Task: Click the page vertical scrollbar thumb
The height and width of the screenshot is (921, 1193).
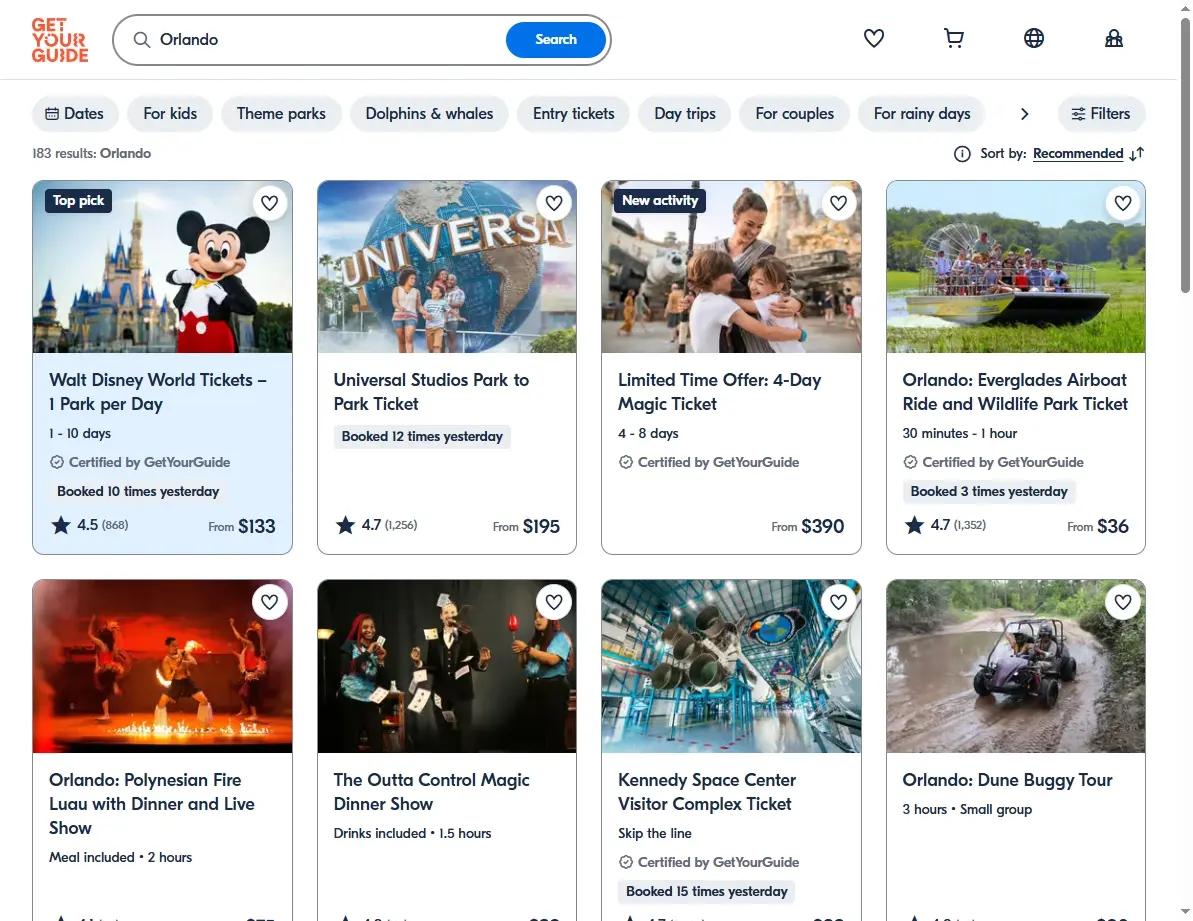Action: coord(1185,156)
